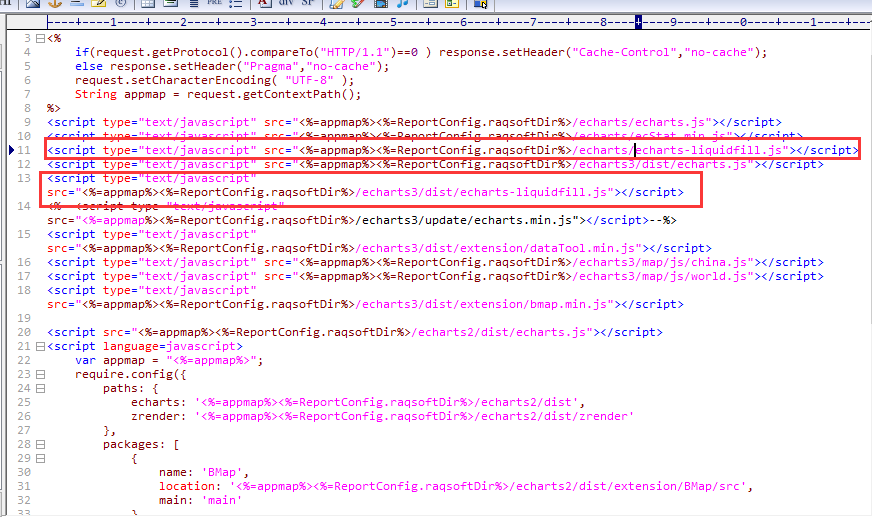The image size is (872, 517).
Task: Click "Cache-Control" string on line 4
Action: point(624,52)
